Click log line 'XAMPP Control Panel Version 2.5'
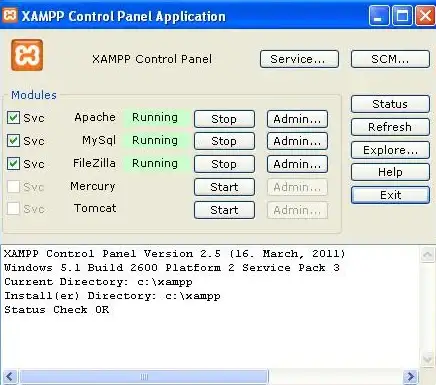Viewport: 436px width, 385px height. pos(175,254)
